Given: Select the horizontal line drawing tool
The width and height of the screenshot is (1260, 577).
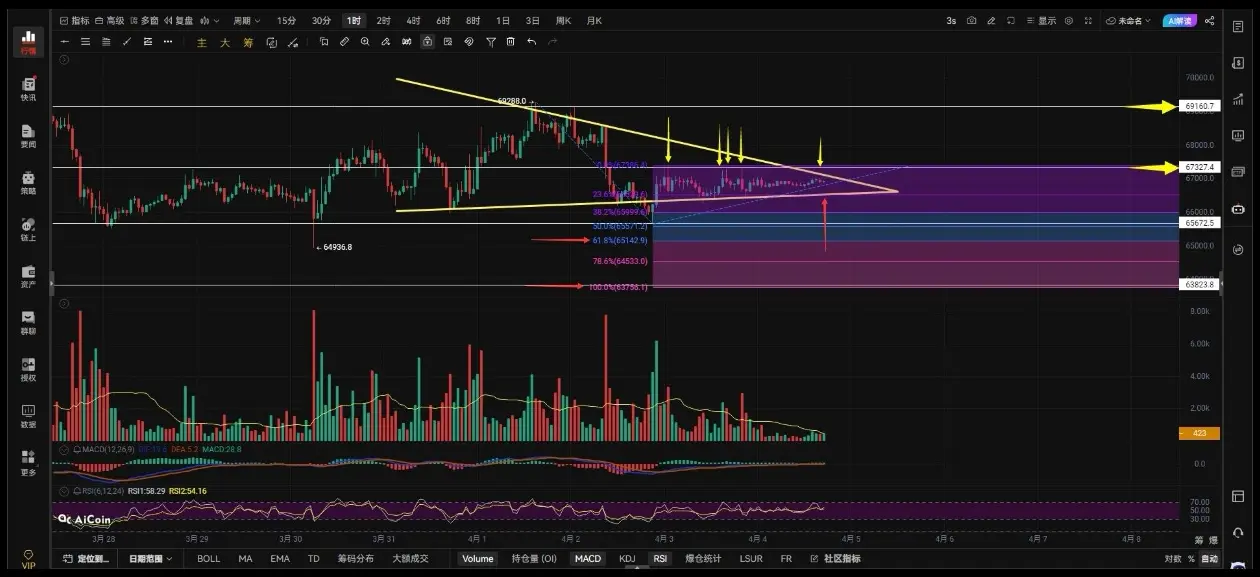Looking at the screenshot, I should point(65,41).
